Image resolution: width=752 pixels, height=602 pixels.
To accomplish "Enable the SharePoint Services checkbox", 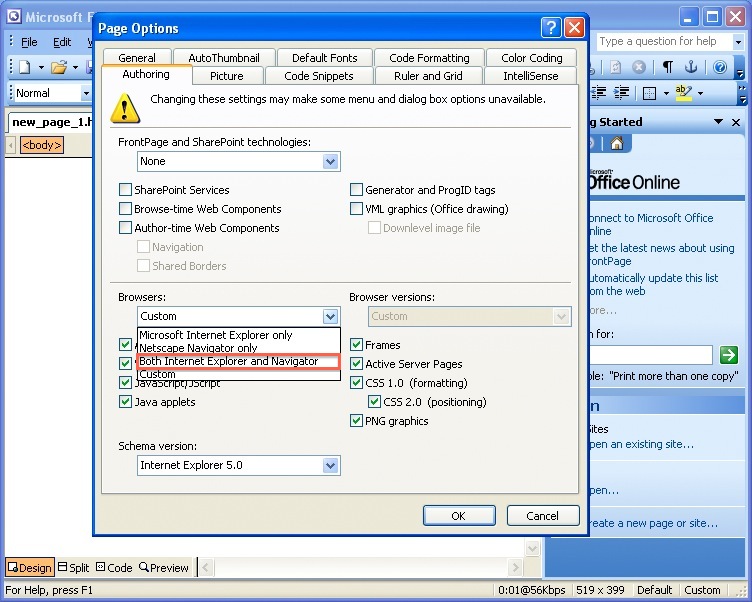I will click(125, 190).
